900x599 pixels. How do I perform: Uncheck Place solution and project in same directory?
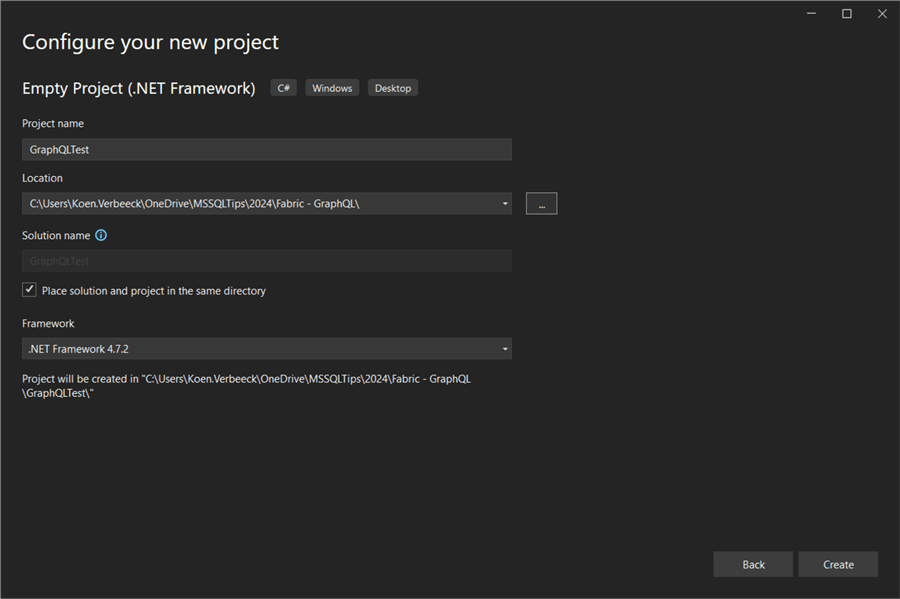(x=30, y=290)
